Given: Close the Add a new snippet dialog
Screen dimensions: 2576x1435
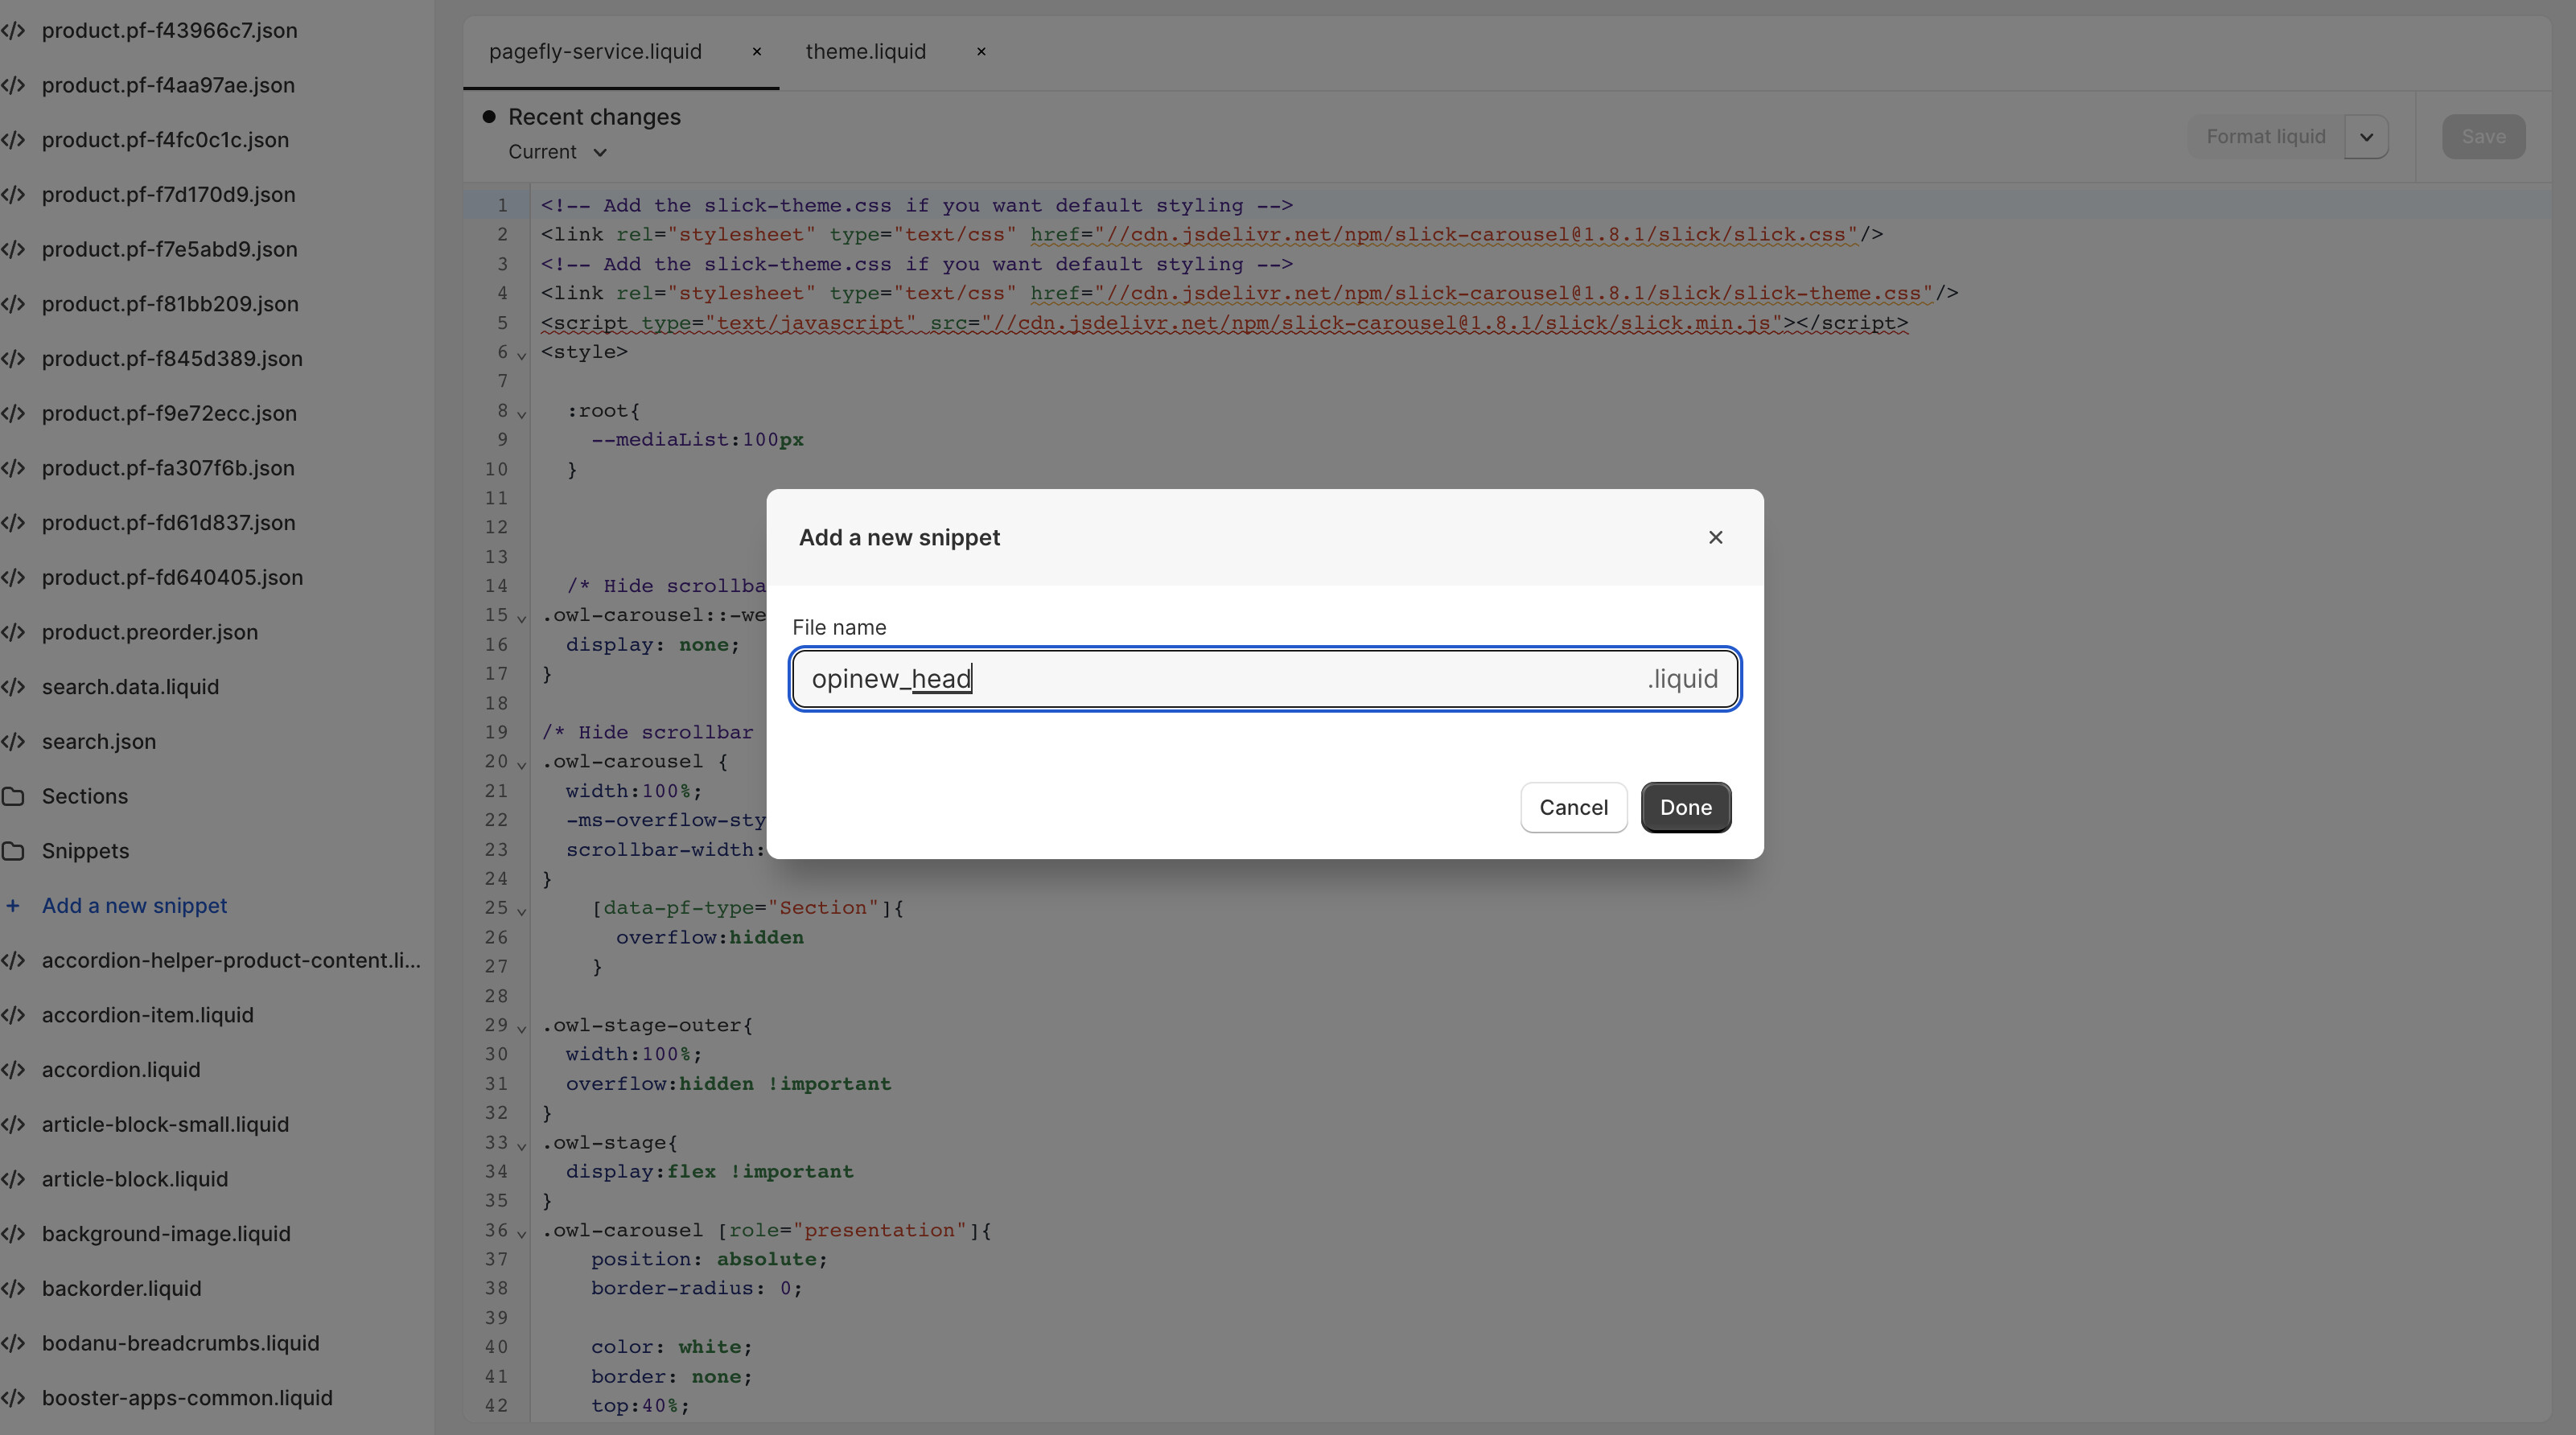Looking at the screenshot, I should click(1715, 537).
